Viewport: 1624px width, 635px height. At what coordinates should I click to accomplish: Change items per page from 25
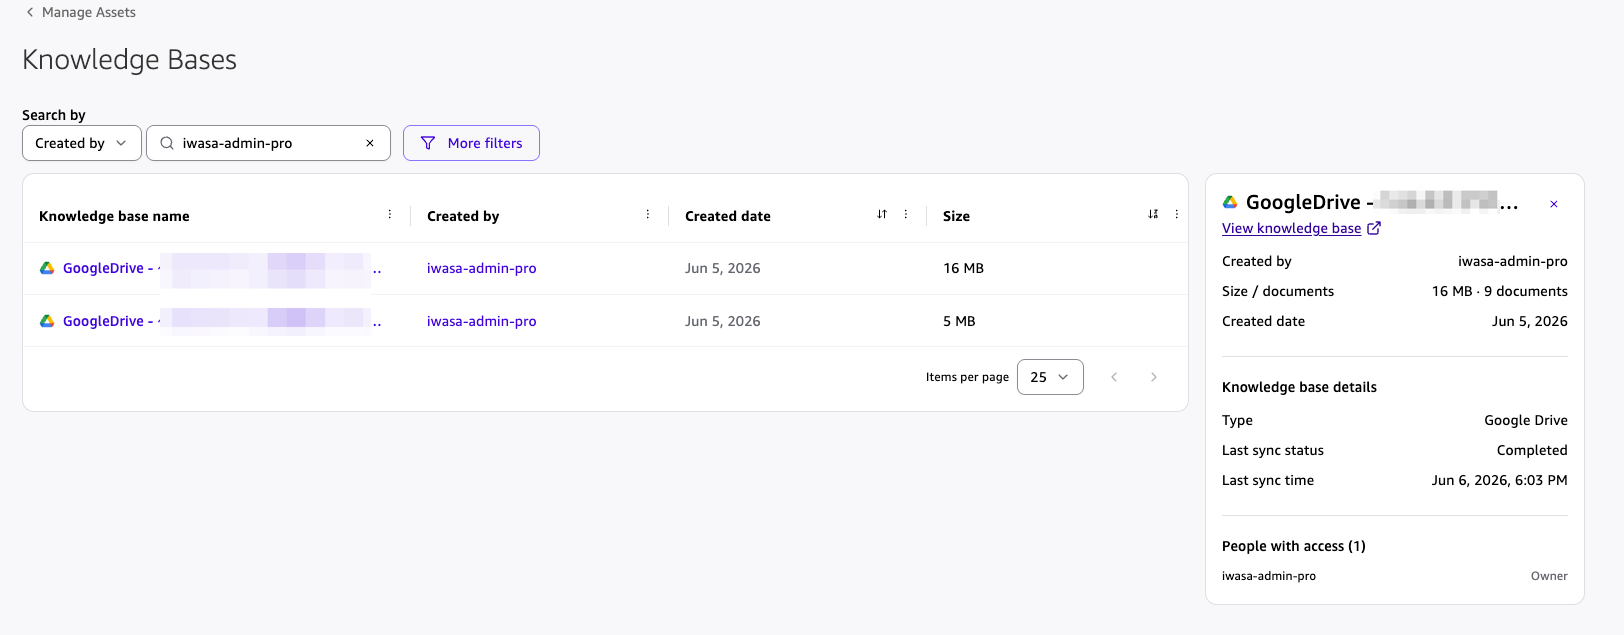coord(1050,377)
